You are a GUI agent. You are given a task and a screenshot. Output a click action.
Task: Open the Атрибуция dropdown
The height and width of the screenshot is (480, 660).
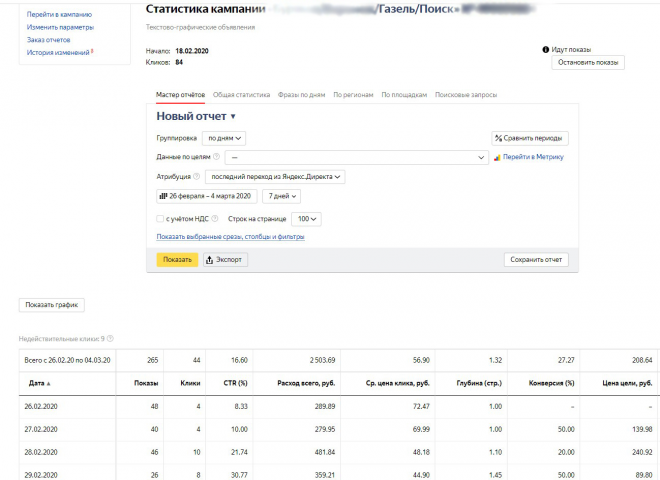275,177
